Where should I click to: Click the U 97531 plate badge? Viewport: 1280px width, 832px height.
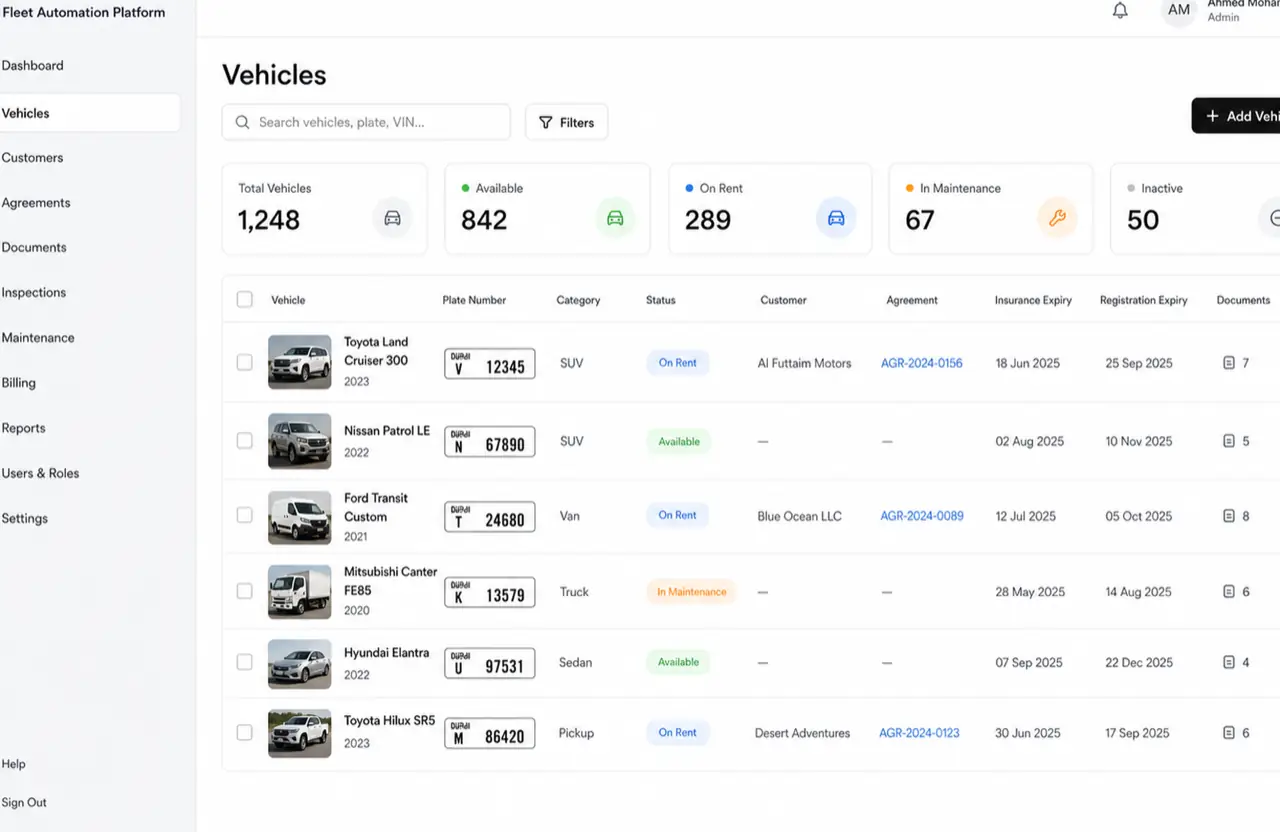(490, 663)
